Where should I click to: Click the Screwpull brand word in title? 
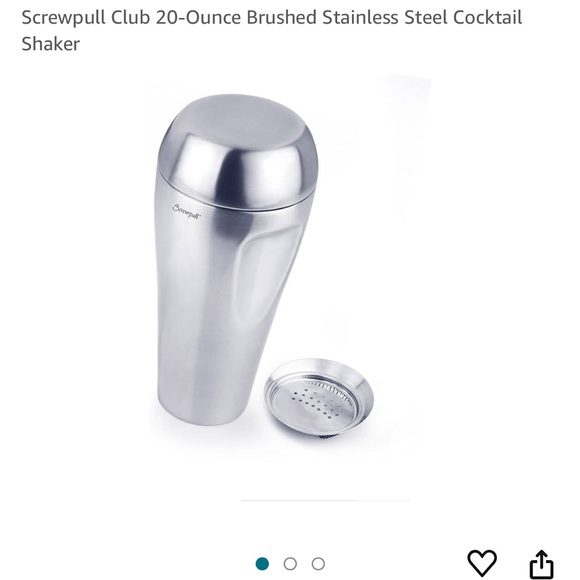pyautogui.click(x=64, y=18)
